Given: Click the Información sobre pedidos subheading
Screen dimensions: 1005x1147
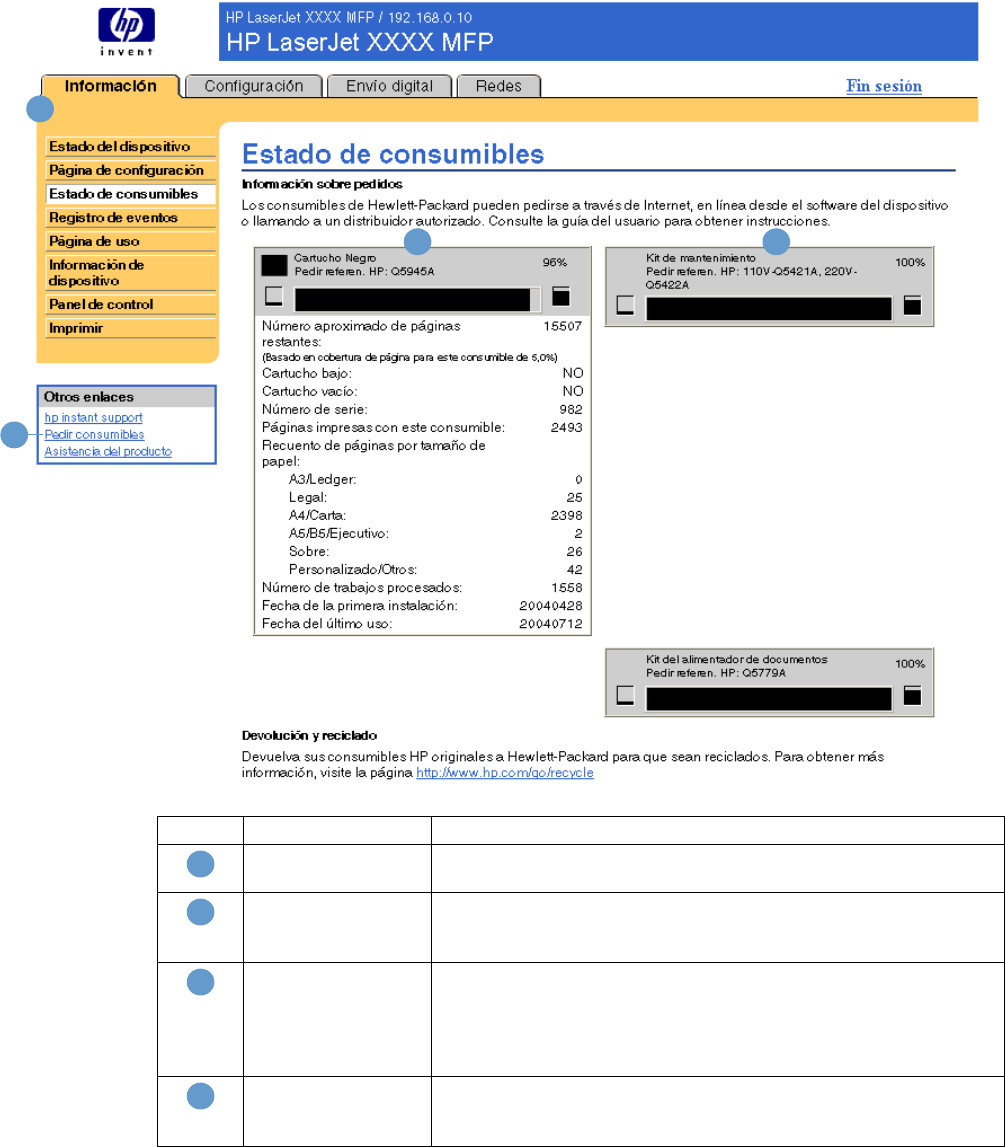Looking at the screenshot, I should tap(322, 184).
